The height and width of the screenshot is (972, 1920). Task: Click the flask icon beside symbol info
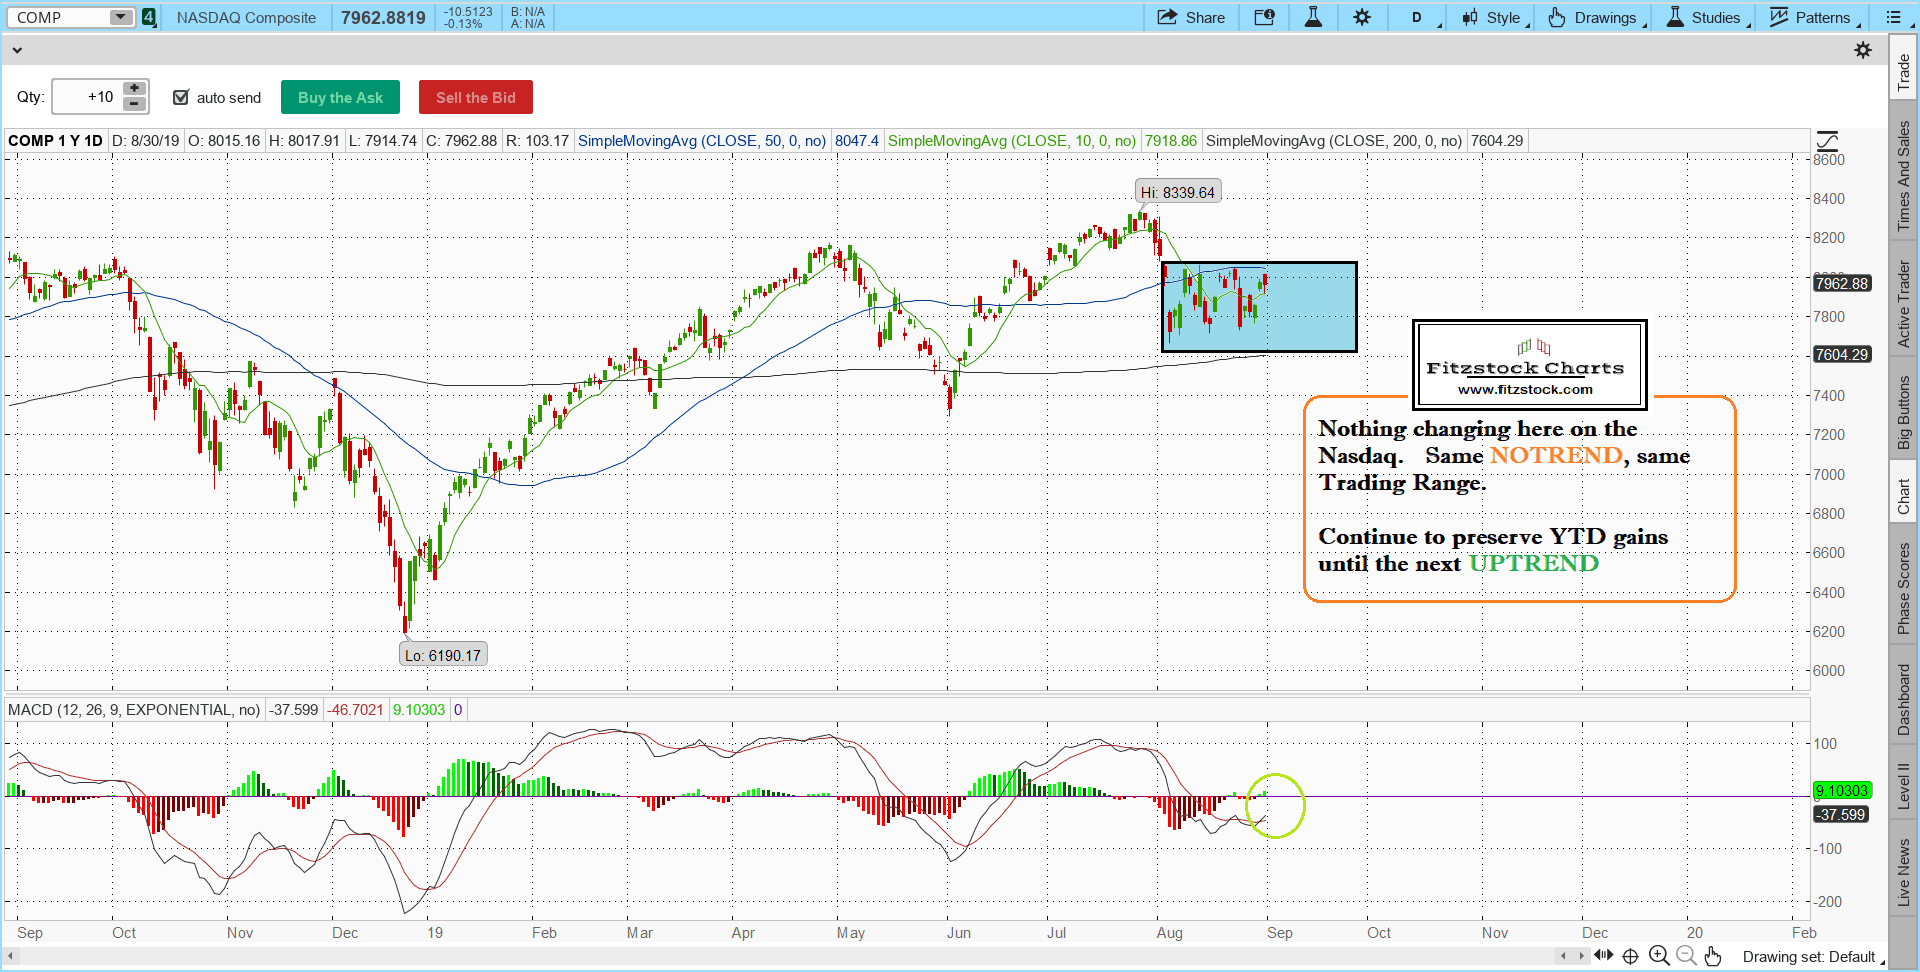pyautogui.click(x=1313, y=18)
